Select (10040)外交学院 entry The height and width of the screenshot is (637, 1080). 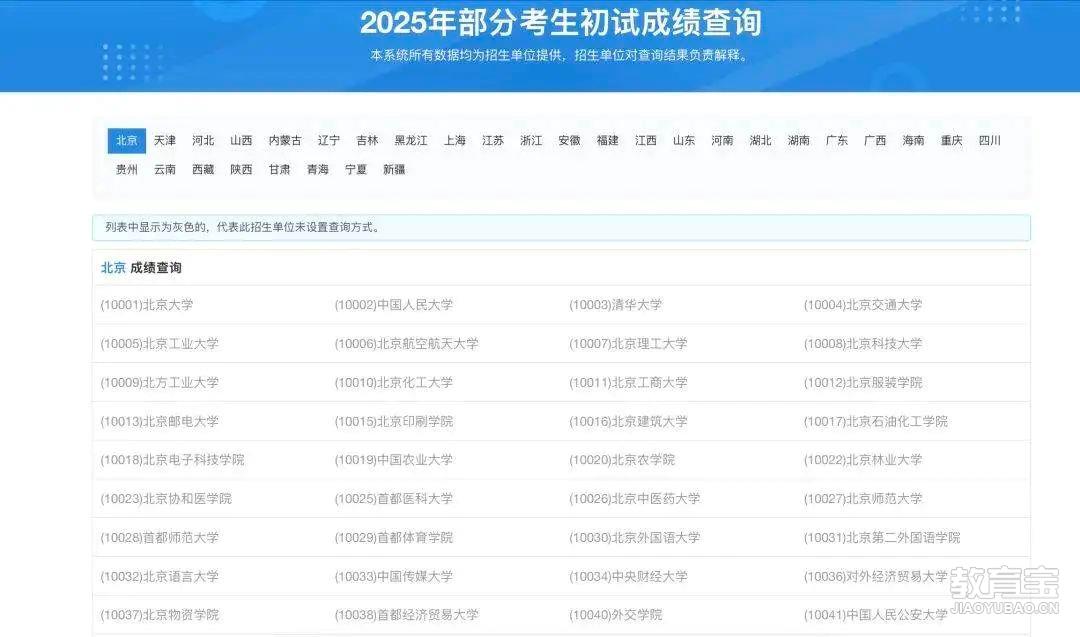616,615
